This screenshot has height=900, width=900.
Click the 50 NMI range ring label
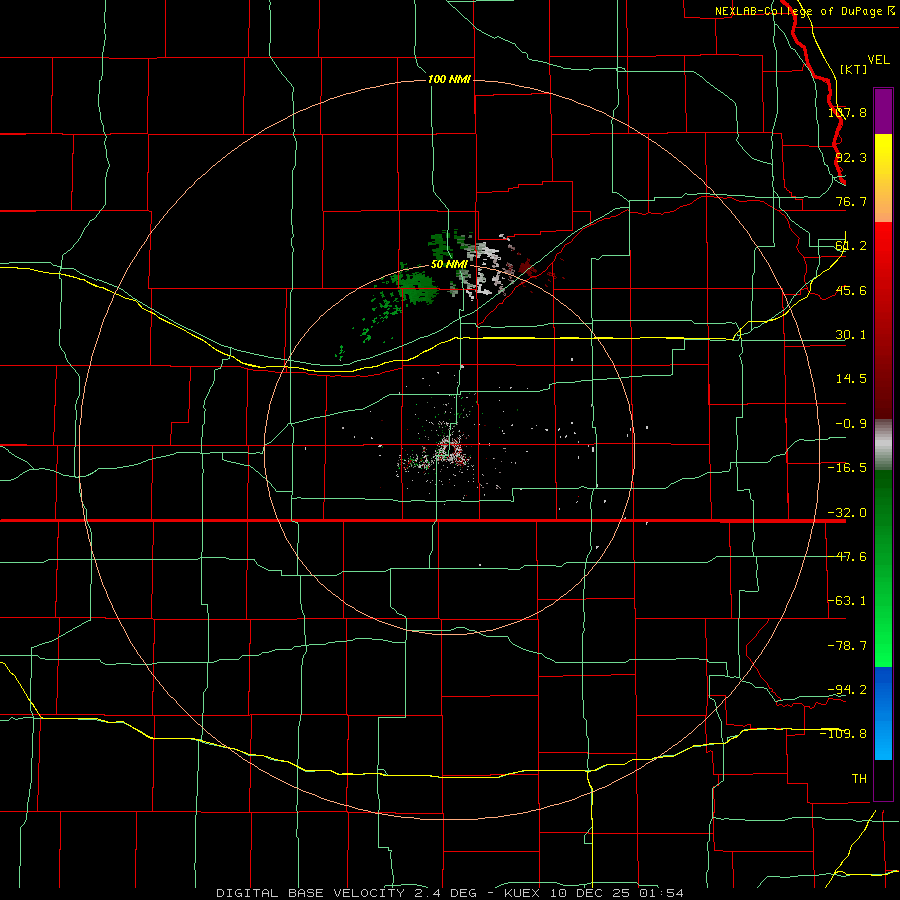(x=449, y=265)
